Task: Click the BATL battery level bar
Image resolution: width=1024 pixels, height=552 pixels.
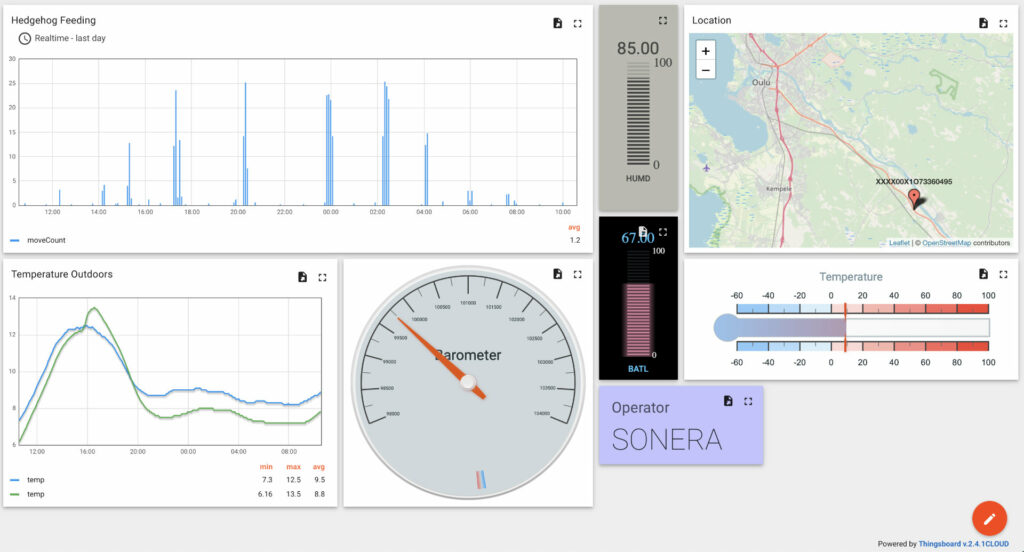Action: (638, 319)
